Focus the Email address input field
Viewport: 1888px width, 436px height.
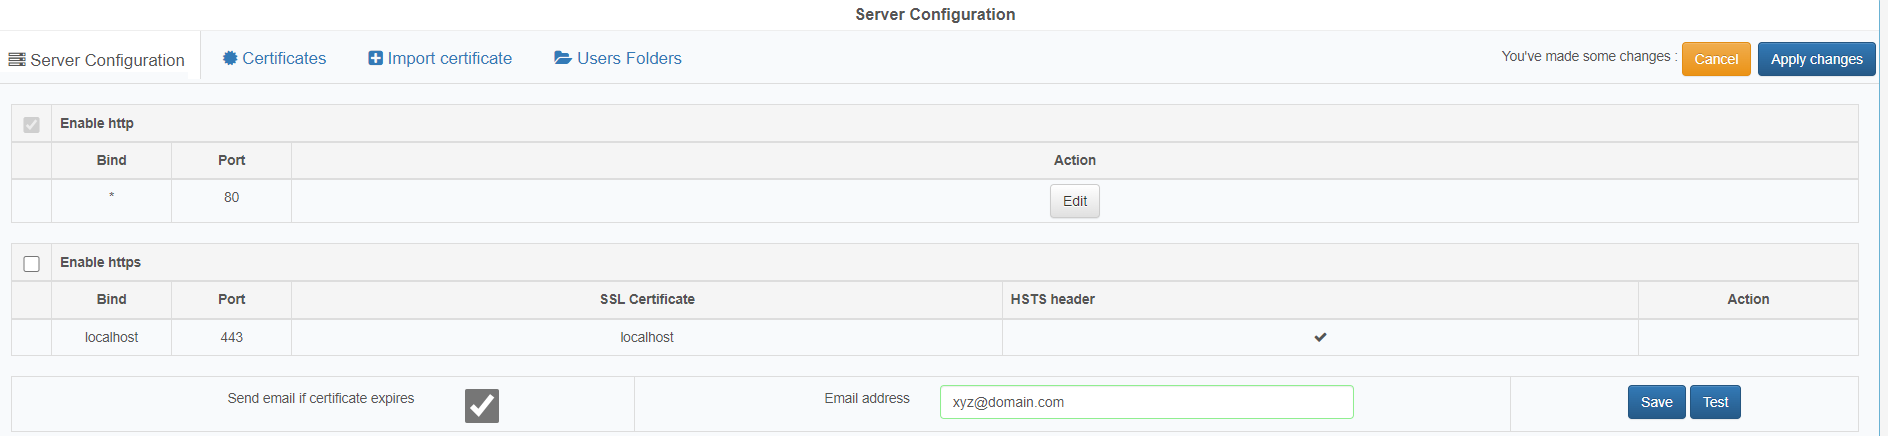pos(1146,402)
